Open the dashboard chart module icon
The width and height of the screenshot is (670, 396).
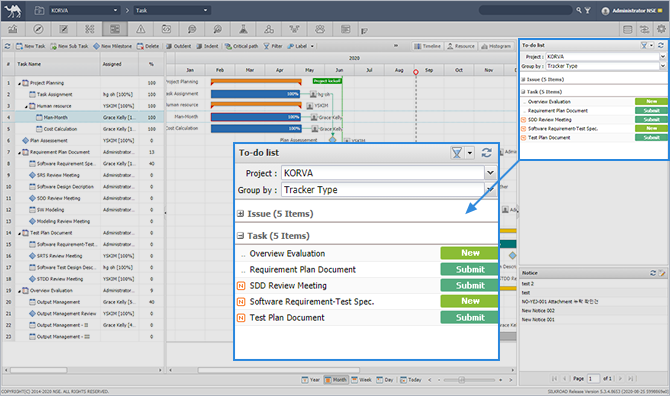point(13,29)
